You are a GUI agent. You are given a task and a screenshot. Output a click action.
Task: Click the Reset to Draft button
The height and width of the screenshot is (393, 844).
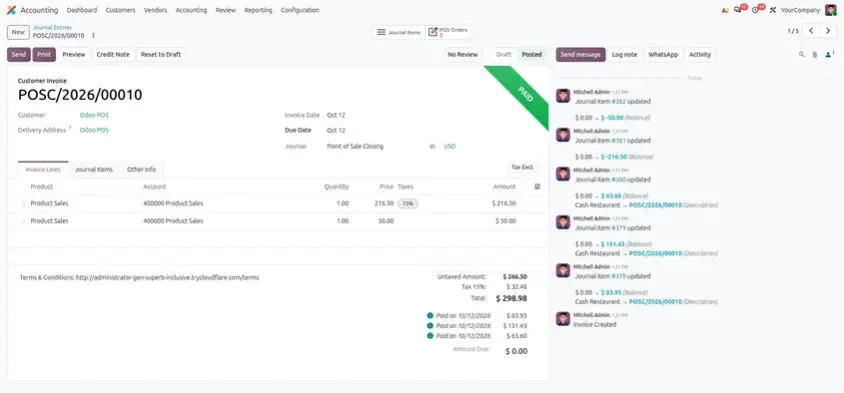[161, 54]
